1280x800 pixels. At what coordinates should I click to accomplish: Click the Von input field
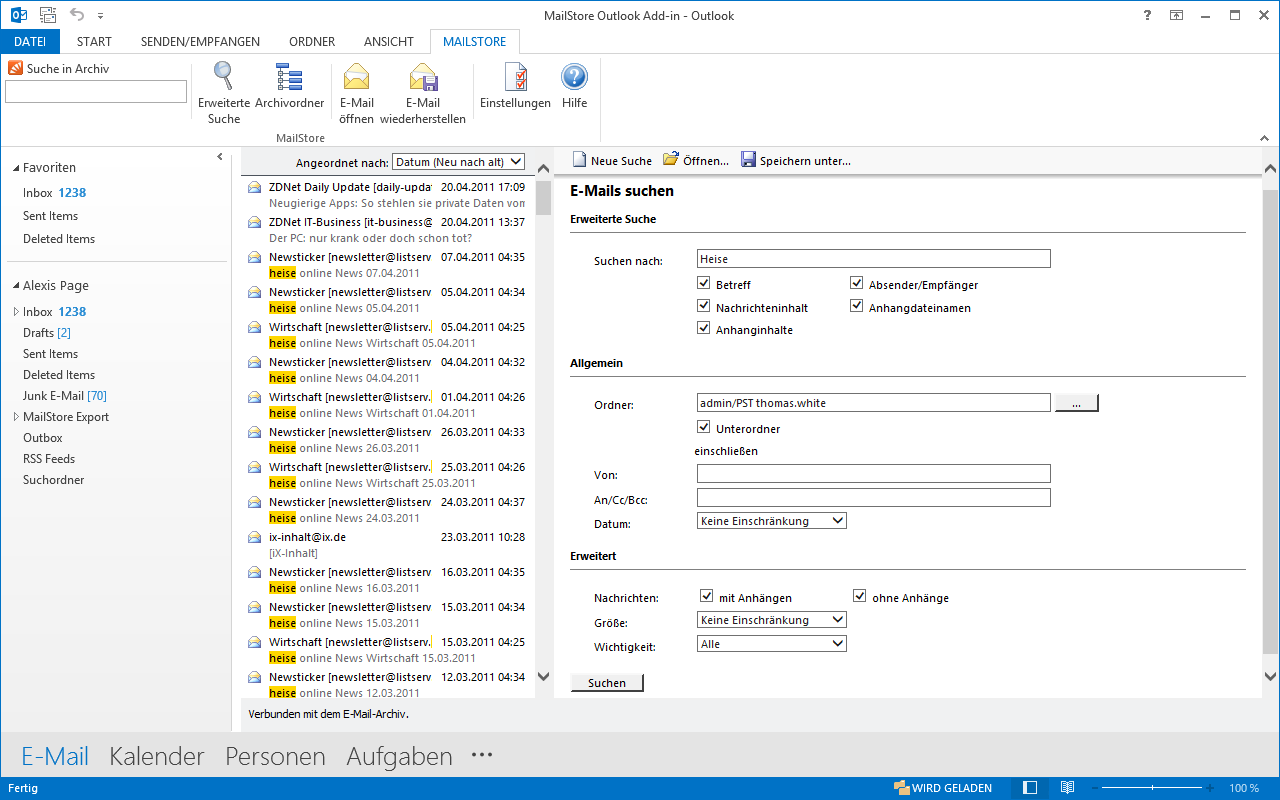coord(874,474)
